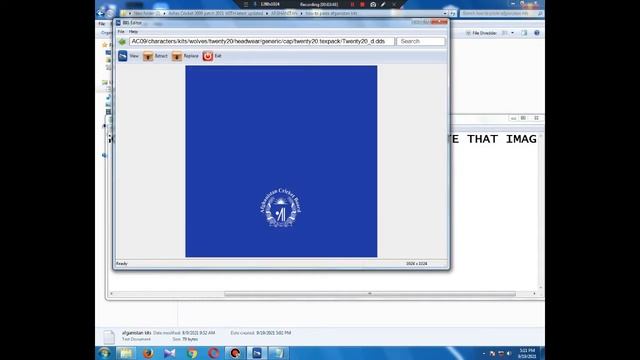Viewport: 640px width, 360px height.
Task: Open File Explorer from the taskbar
Action: point(126,353)
